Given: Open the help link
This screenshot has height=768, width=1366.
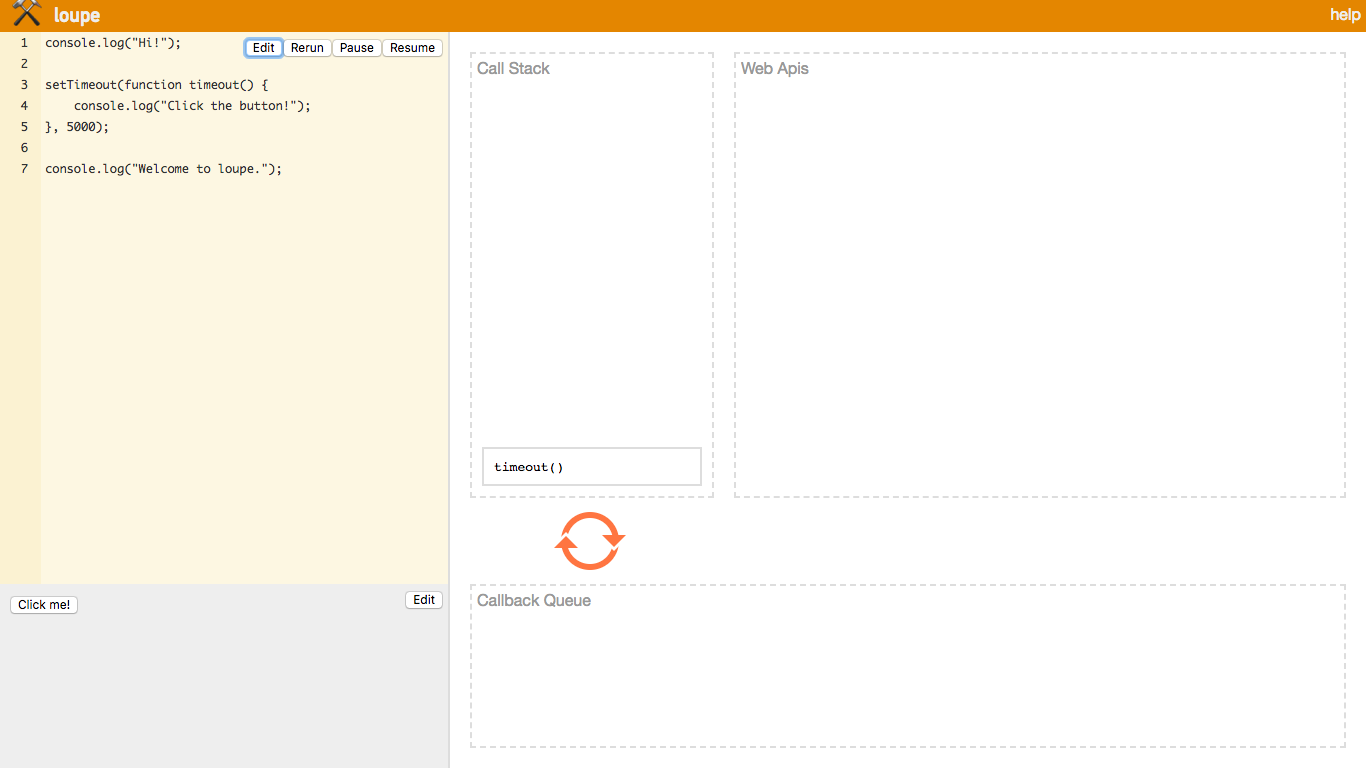Looking at the screenshot, I should (1345, 14).
